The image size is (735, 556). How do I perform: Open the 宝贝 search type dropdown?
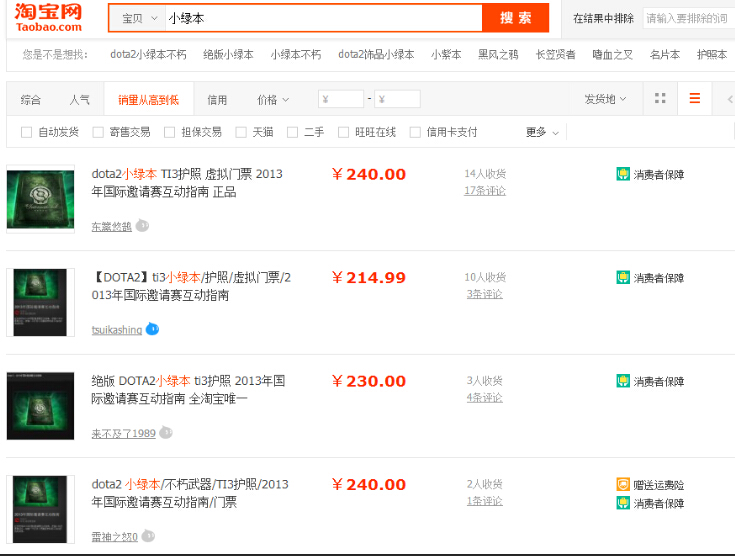tap(138, 18)
